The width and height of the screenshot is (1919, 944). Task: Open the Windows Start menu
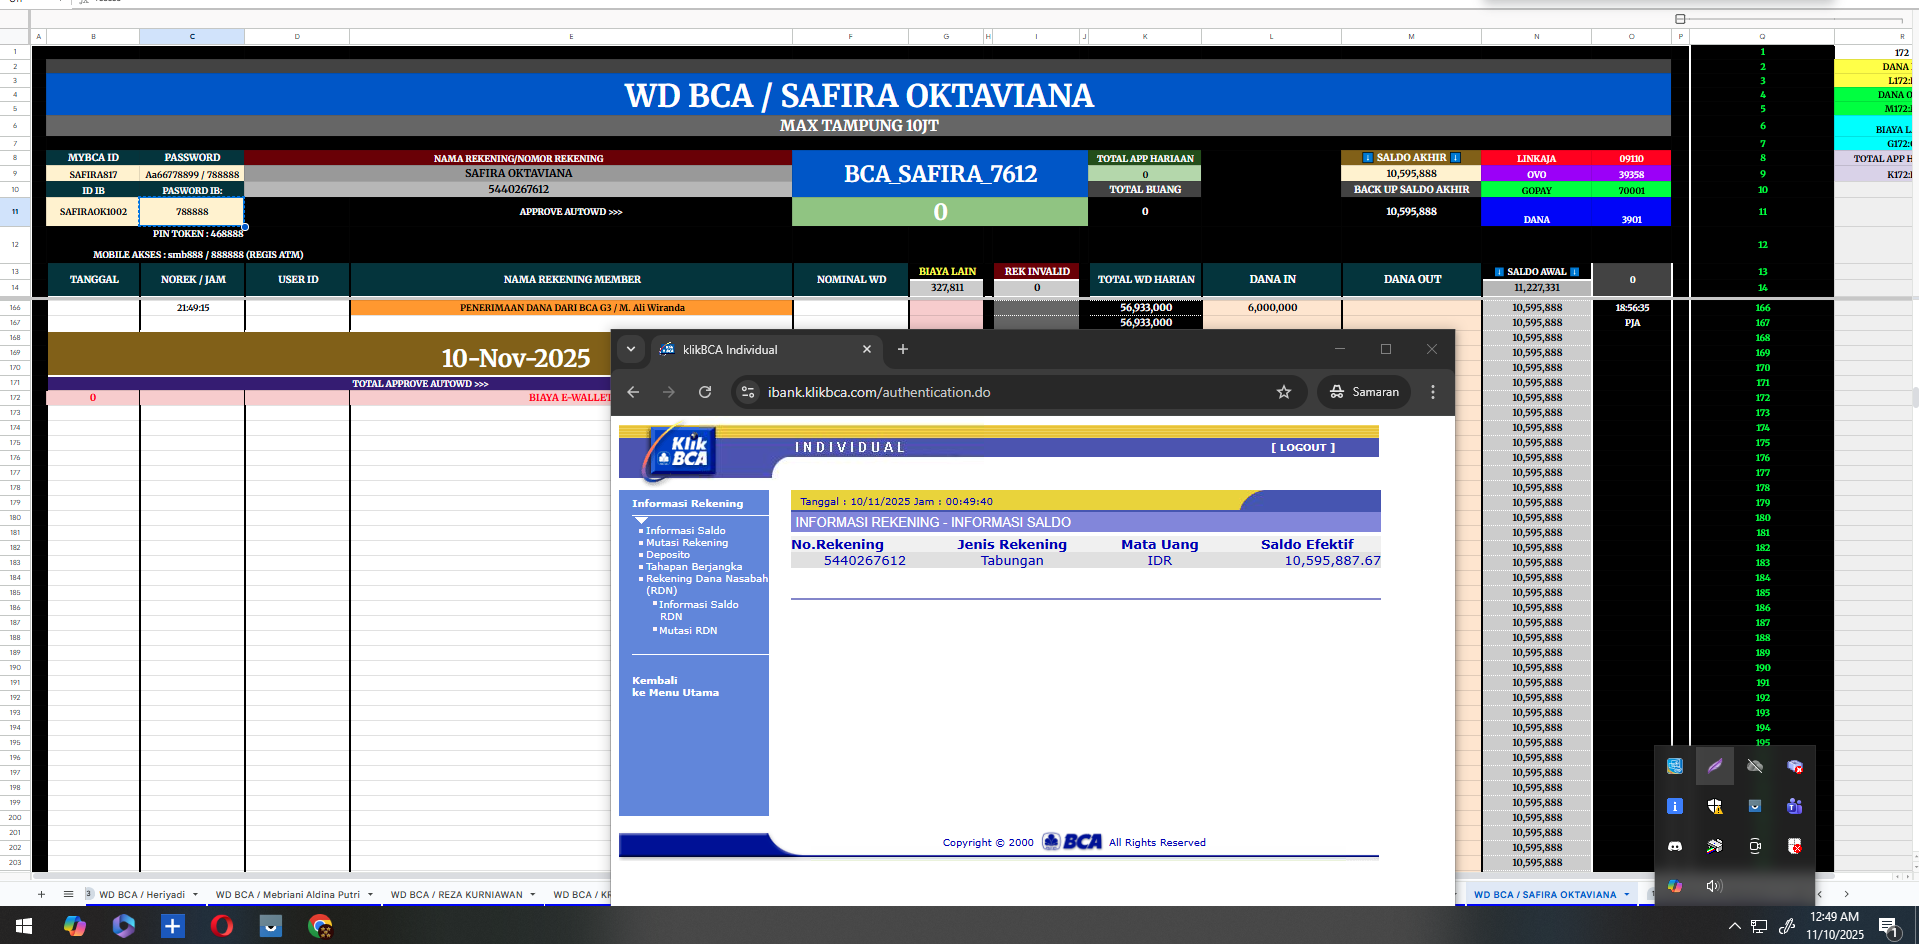(x=24, y=926)
